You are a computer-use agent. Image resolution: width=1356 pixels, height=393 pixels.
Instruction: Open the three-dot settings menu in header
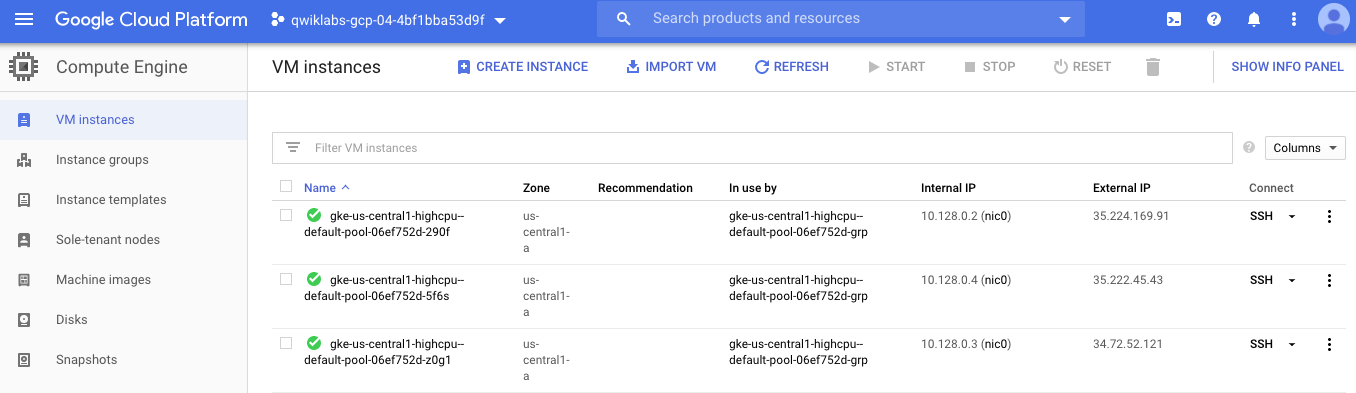pos(1294,19)
